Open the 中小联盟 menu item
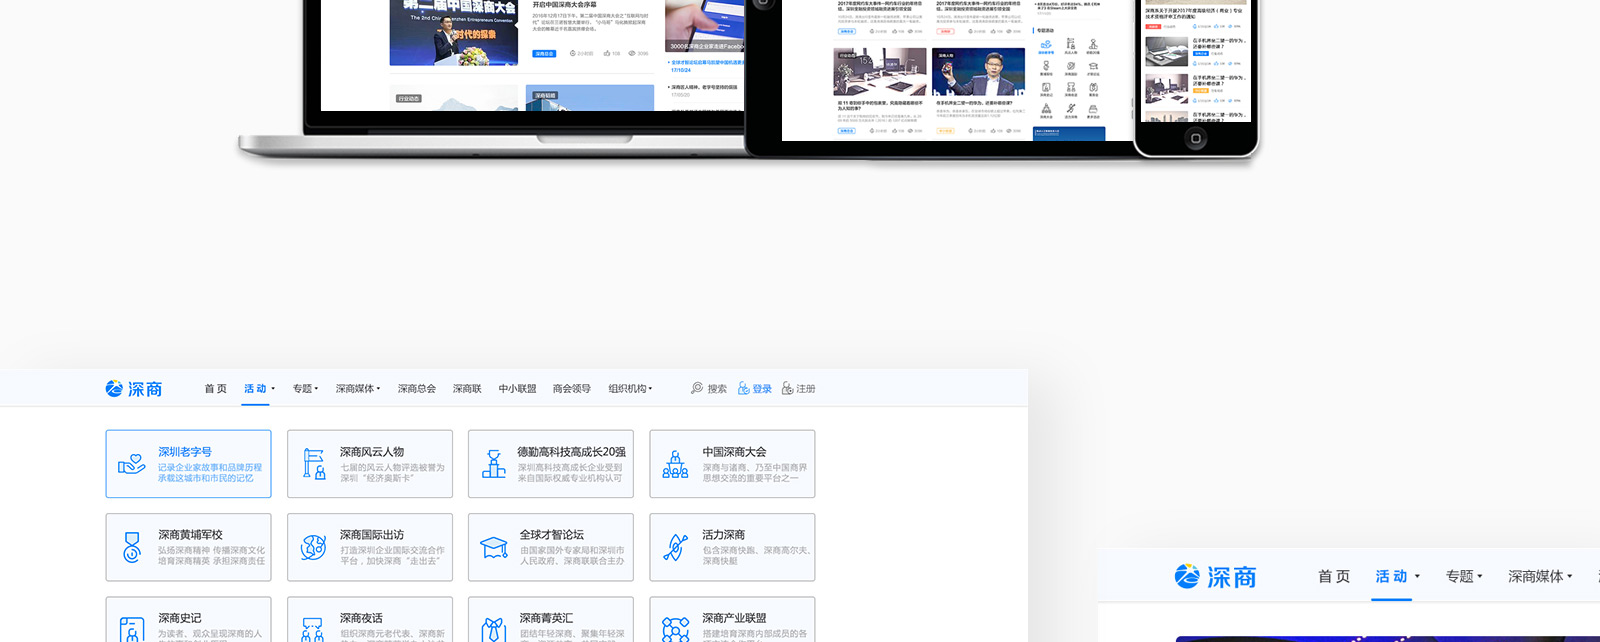The height and width of the screenshot is (642, 1600). 518,389
